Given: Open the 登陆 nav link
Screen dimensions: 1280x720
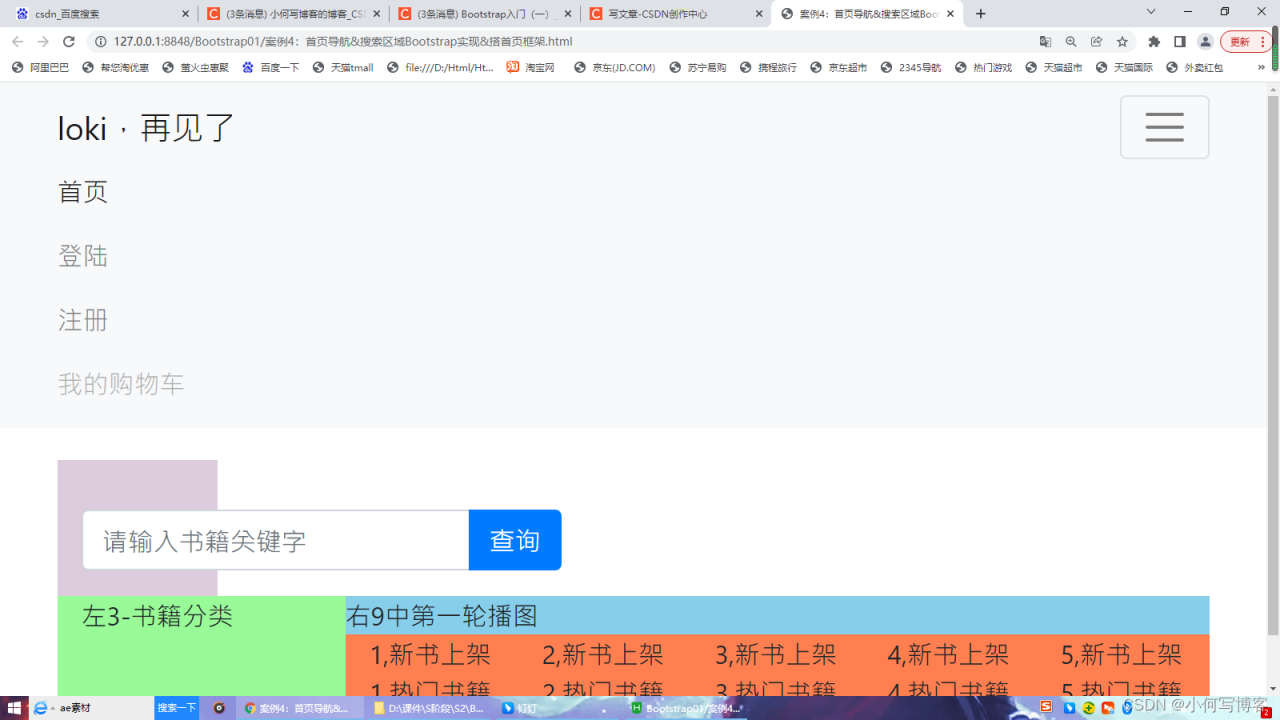Looking at the screenshot, I should [x=83, y=256].
